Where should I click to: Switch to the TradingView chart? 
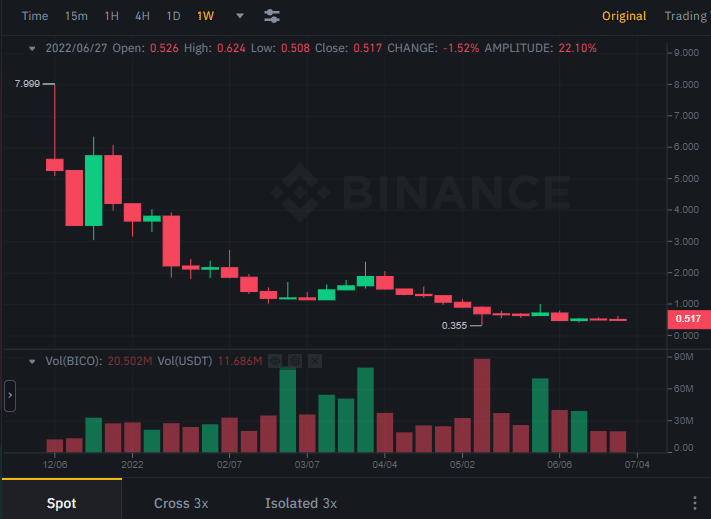(x=687, y=16)
